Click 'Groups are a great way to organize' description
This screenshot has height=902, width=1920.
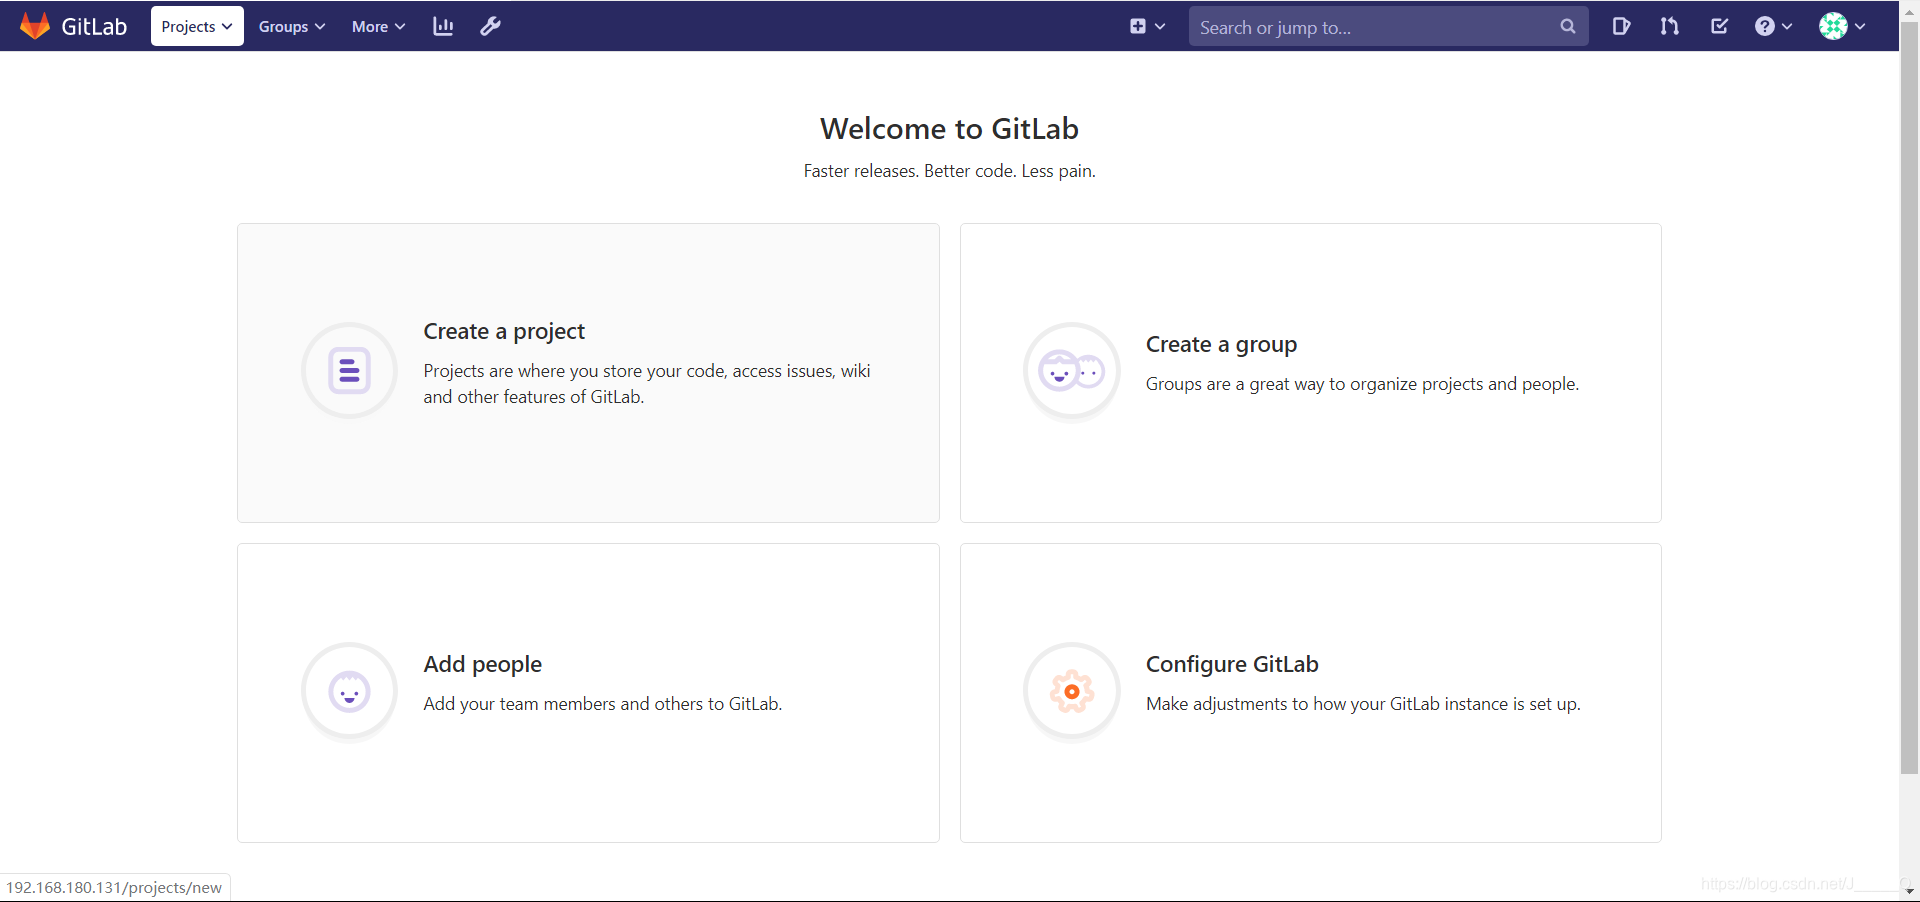click(1362, 384)
